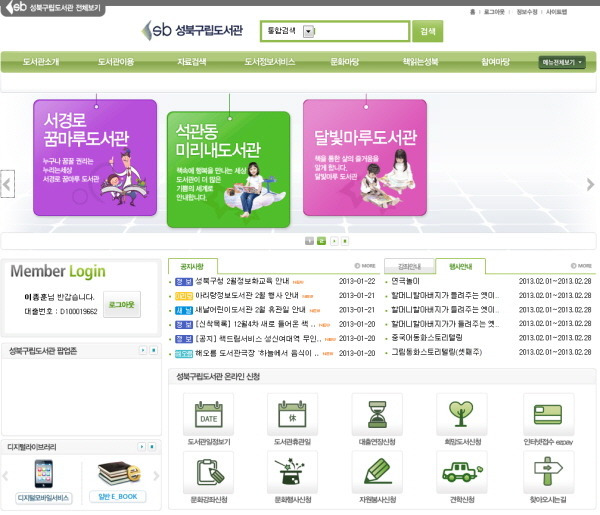Open notice 해오름 도서관극장
Viewport: 600px width, 515px height.
[257, 353]
